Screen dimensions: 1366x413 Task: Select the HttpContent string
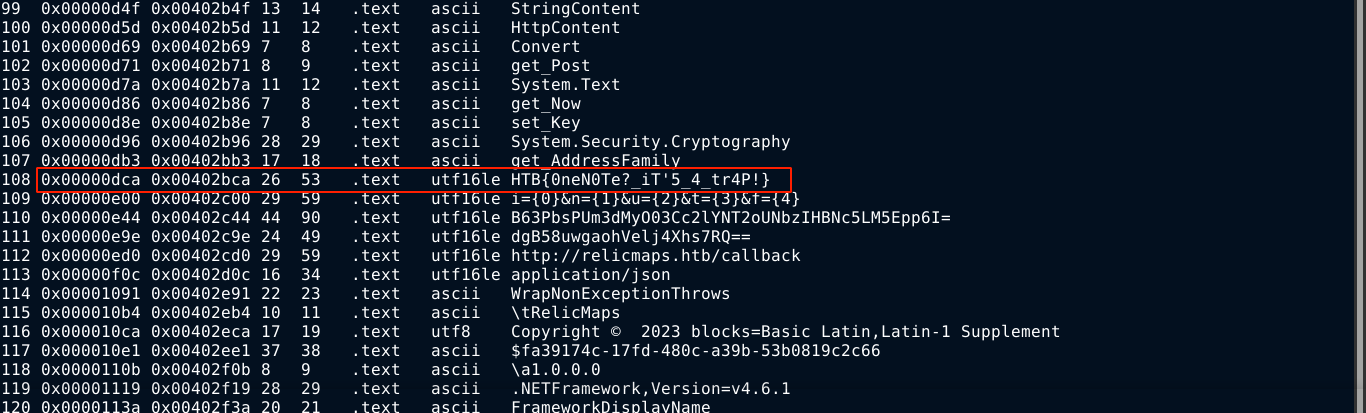[565, 28]
